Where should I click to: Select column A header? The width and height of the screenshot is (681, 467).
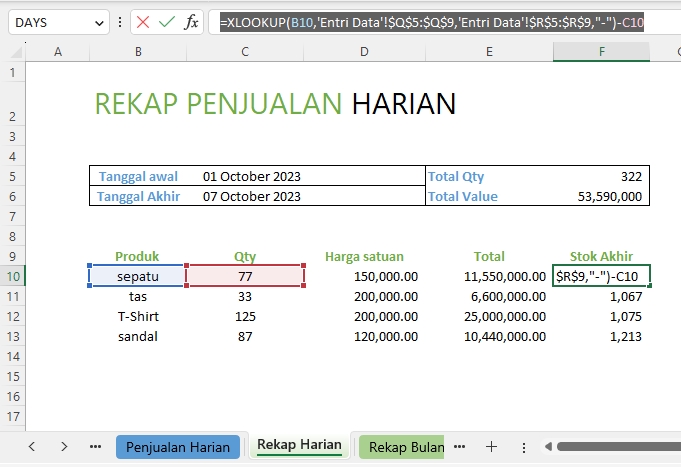(58, 52)
